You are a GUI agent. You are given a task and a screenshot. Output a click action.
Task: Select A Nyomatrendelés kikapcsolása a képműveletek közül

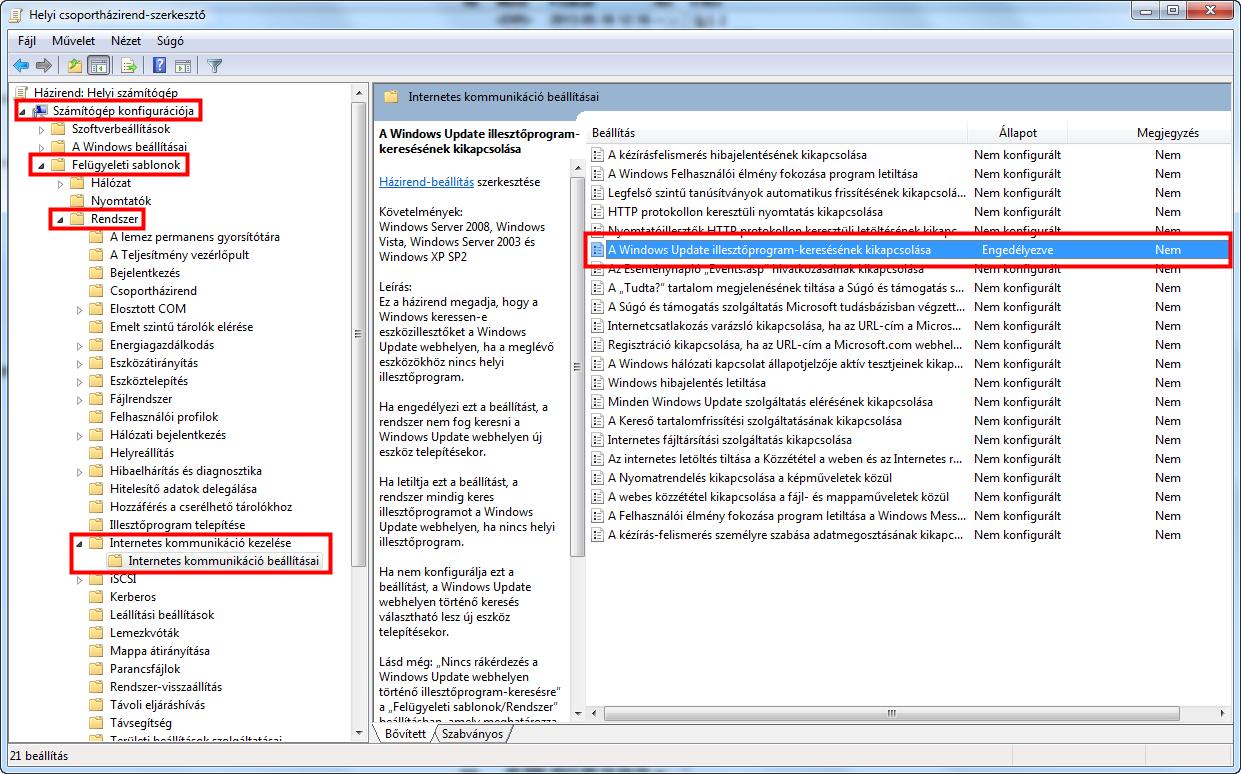750,478
